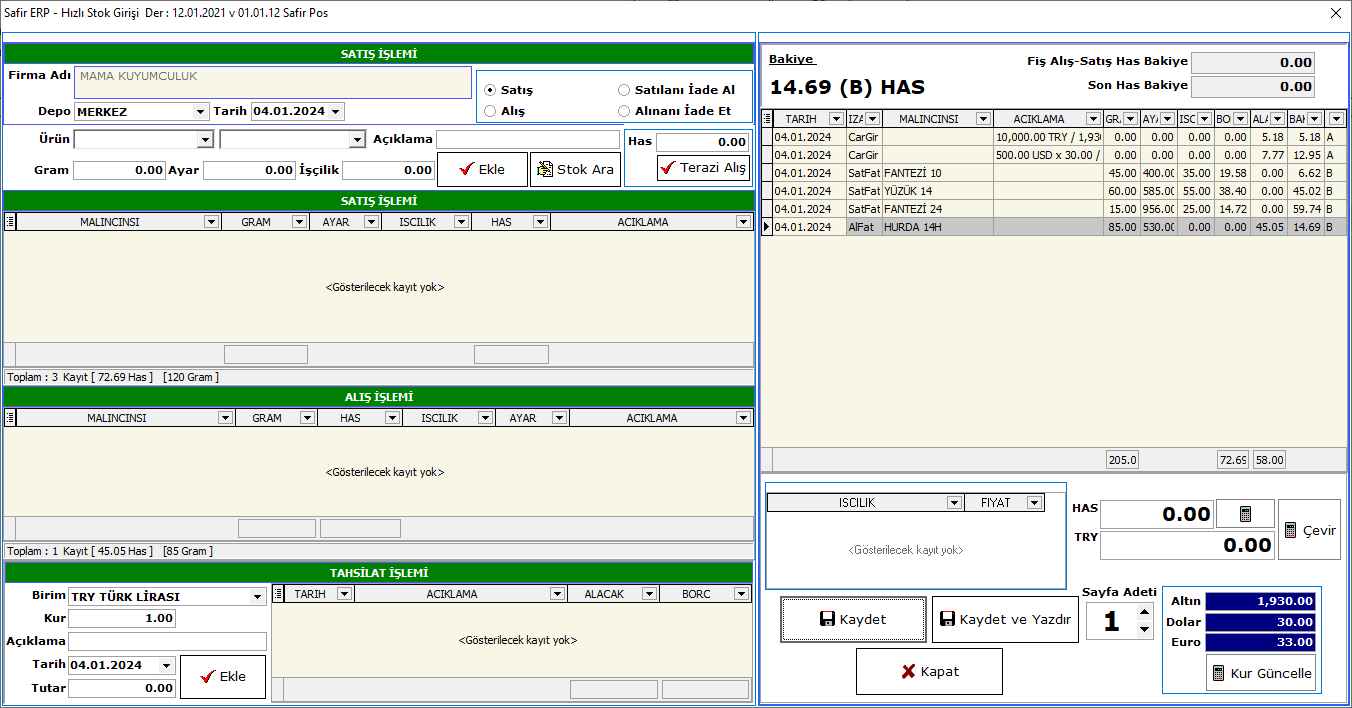Click the Kaydet ve Yazdır button
Image resolution: width=1352 pixels, height=708 pixels.
pyautogui.click(x=1005, y=619)
